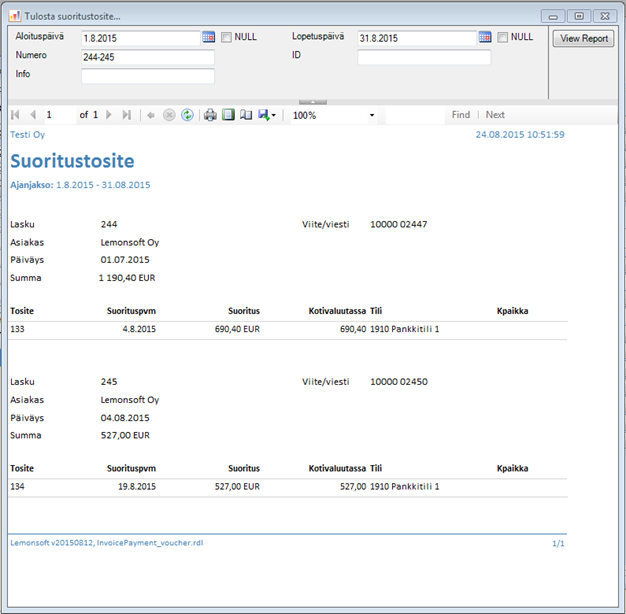Screen dimensions: 626x614
Task: Go to next page of report
Action: click(109, 115)
